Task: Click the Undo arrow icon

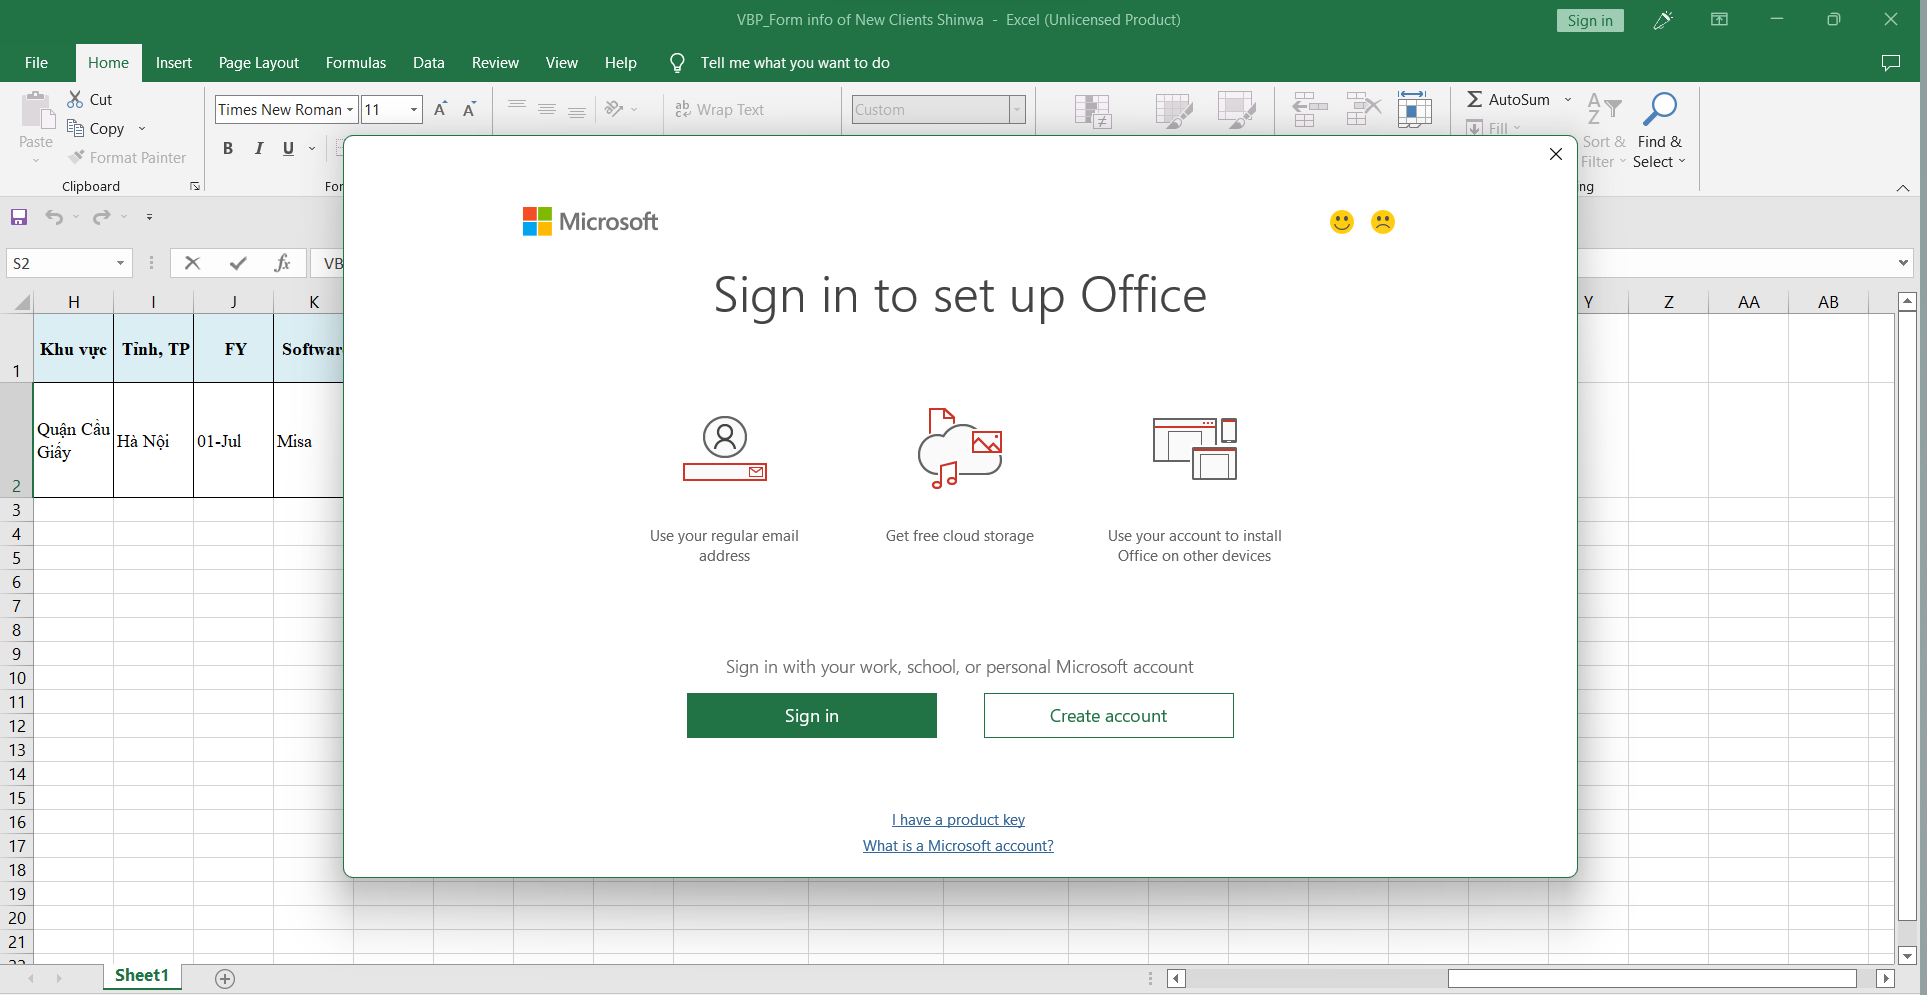Action: point(54,217)
